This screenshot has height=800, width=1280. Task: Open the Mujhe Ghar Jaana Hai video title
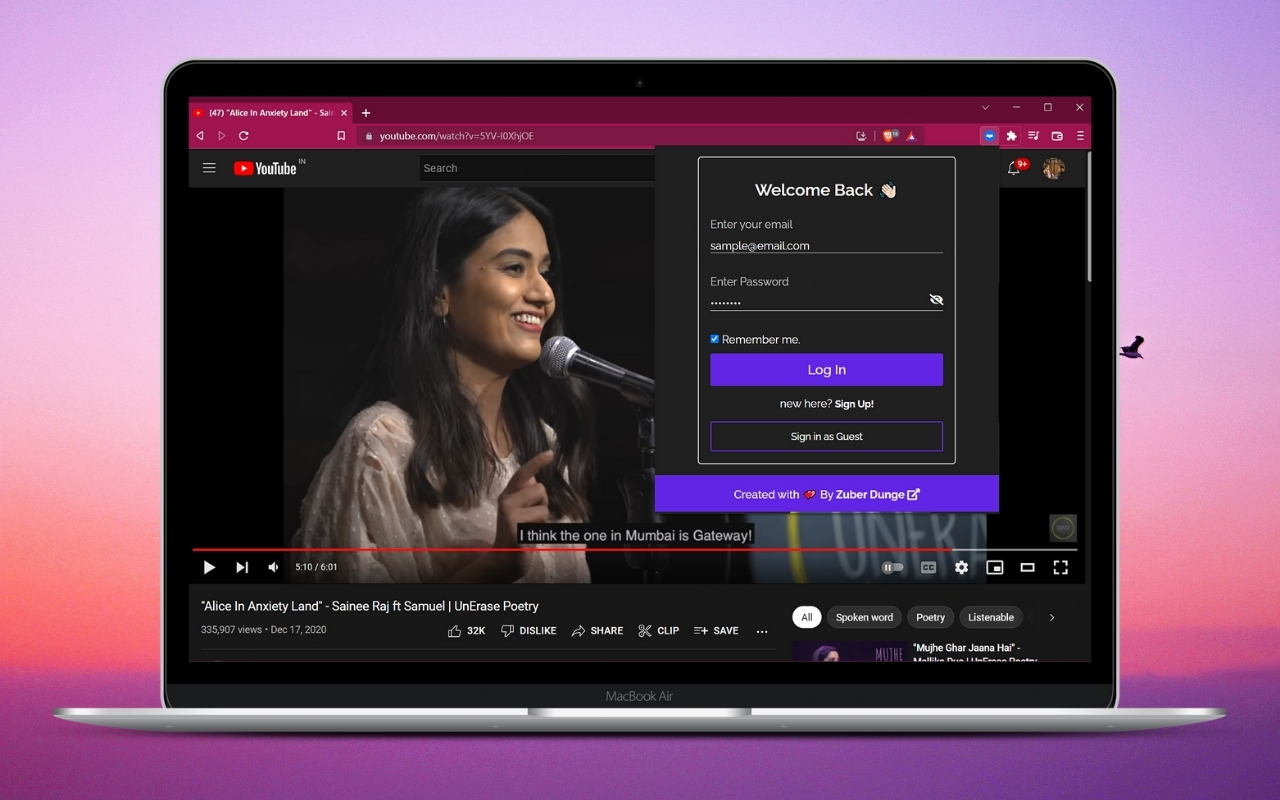pyautogui.click(x=976, y=654)
